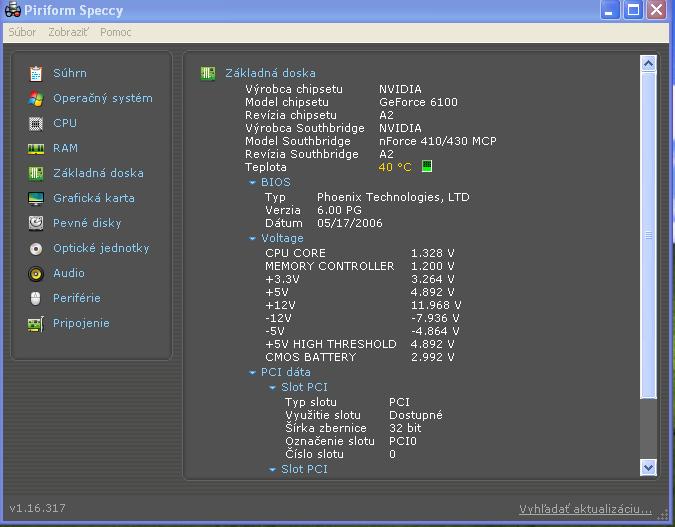Click the 11.968 V value

click(436, 305)
